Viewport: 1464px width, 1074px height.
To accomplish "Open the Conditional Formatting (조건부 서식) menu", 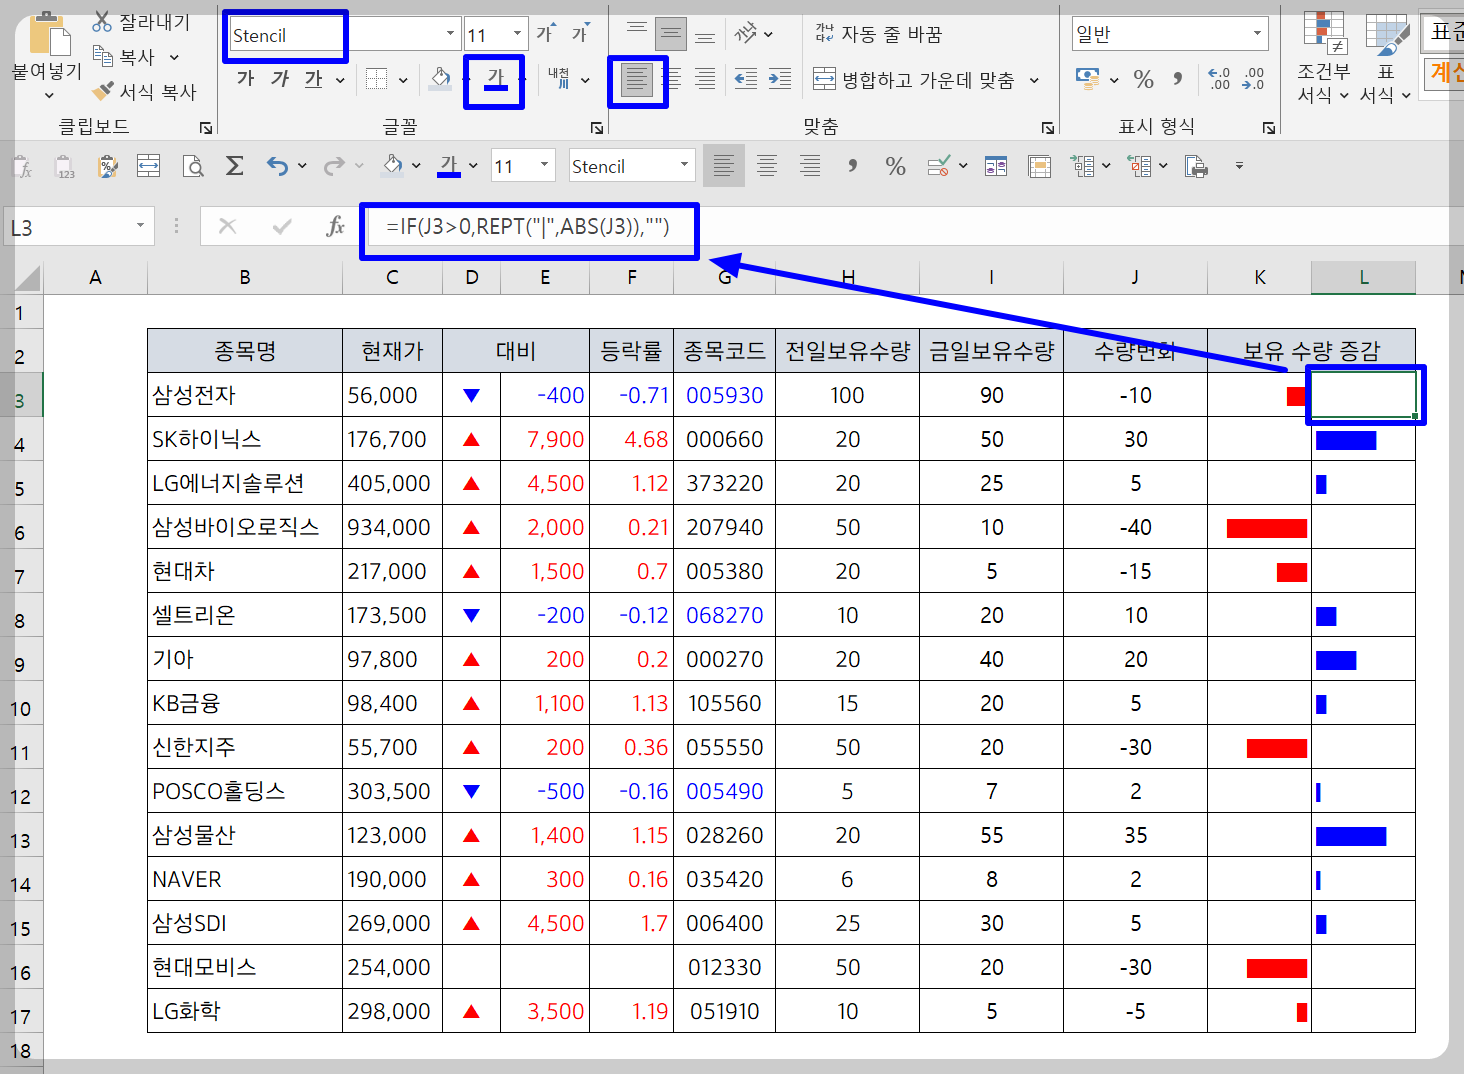I will click(1324, 59).
